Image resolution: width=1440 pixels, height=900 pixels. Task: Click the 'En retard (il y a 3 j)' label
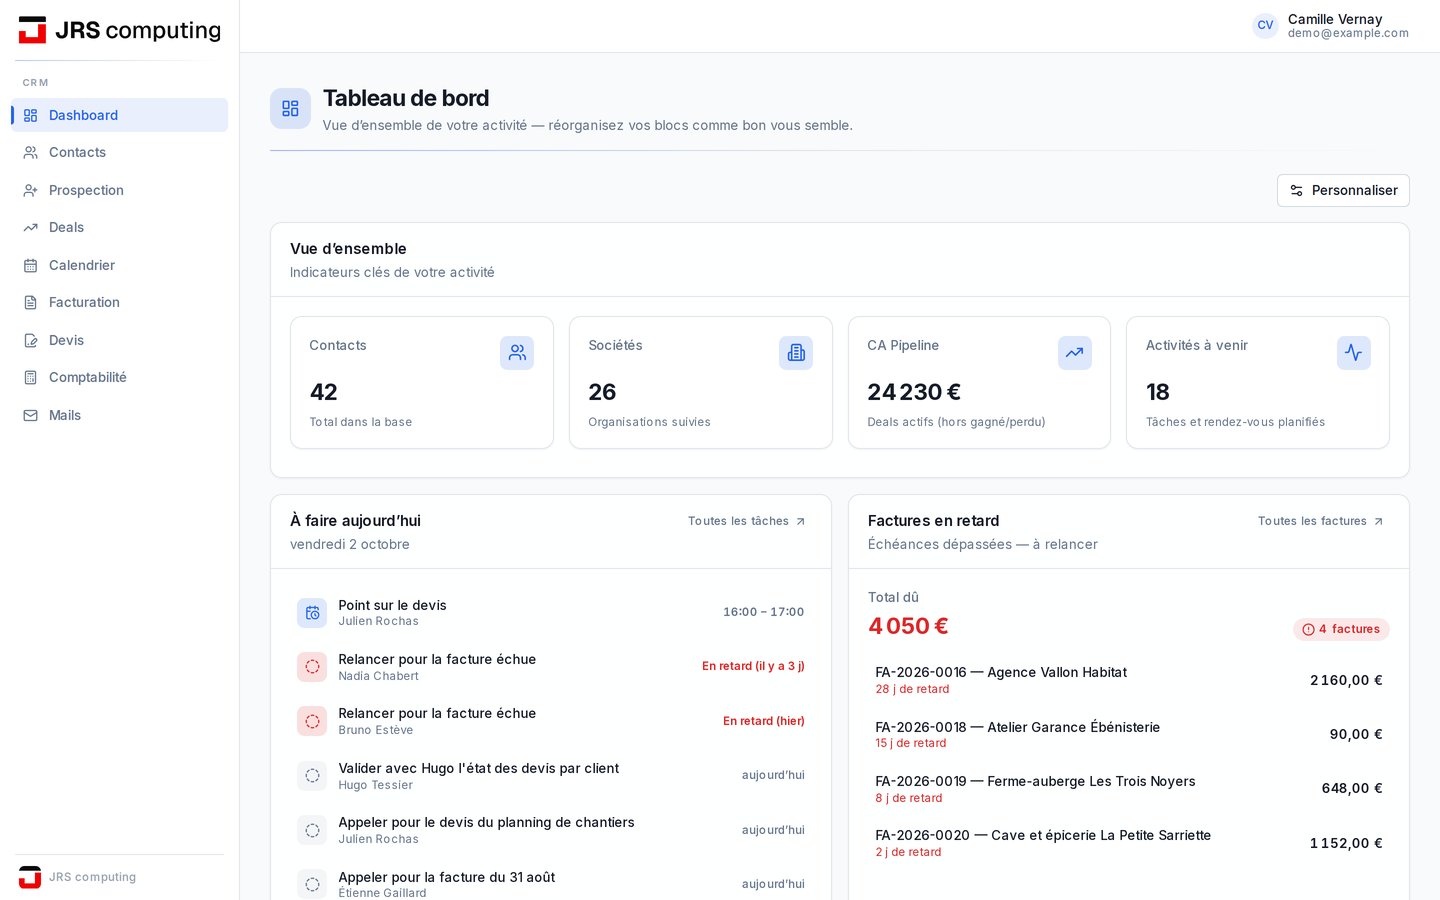tap(753, 666)
